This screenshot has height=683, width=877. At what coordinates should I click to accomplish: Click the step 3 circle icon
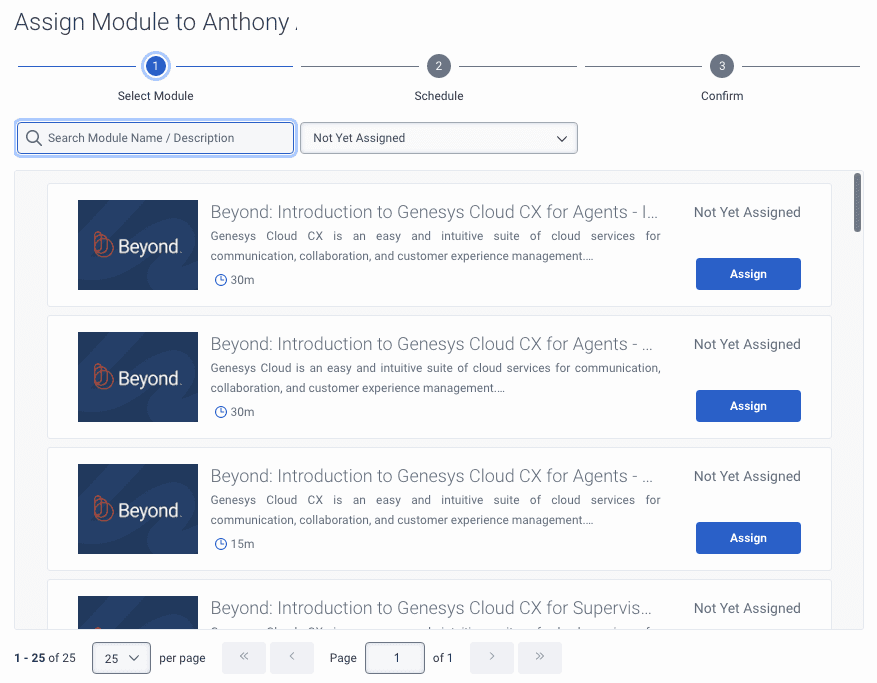click(722, 67)
